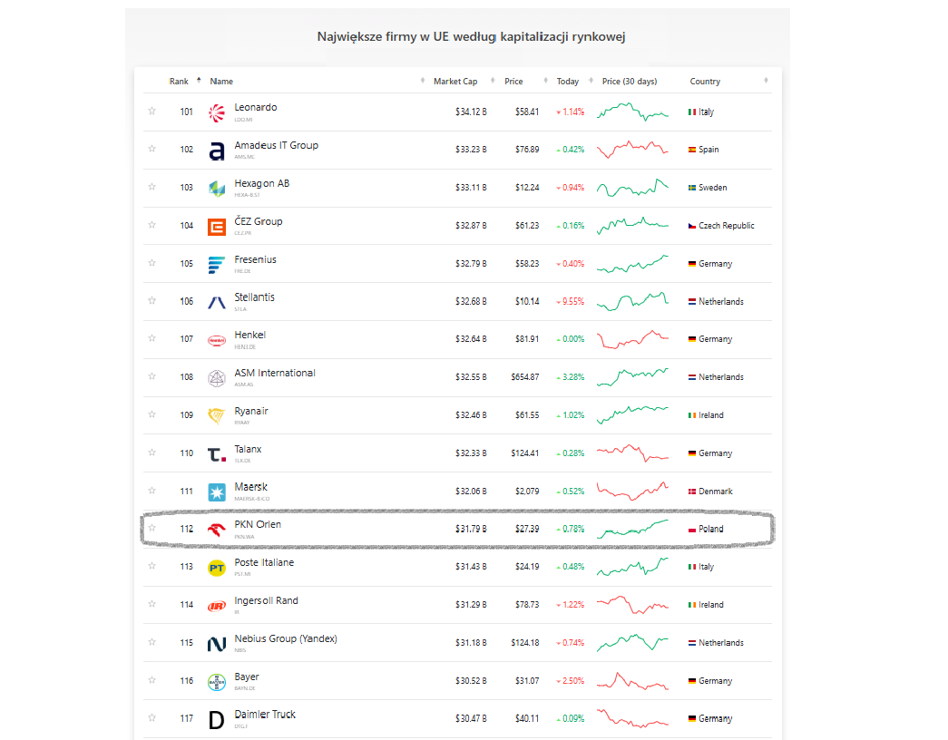Mark PKN Orlen as favorite

[x=152, y=529]
